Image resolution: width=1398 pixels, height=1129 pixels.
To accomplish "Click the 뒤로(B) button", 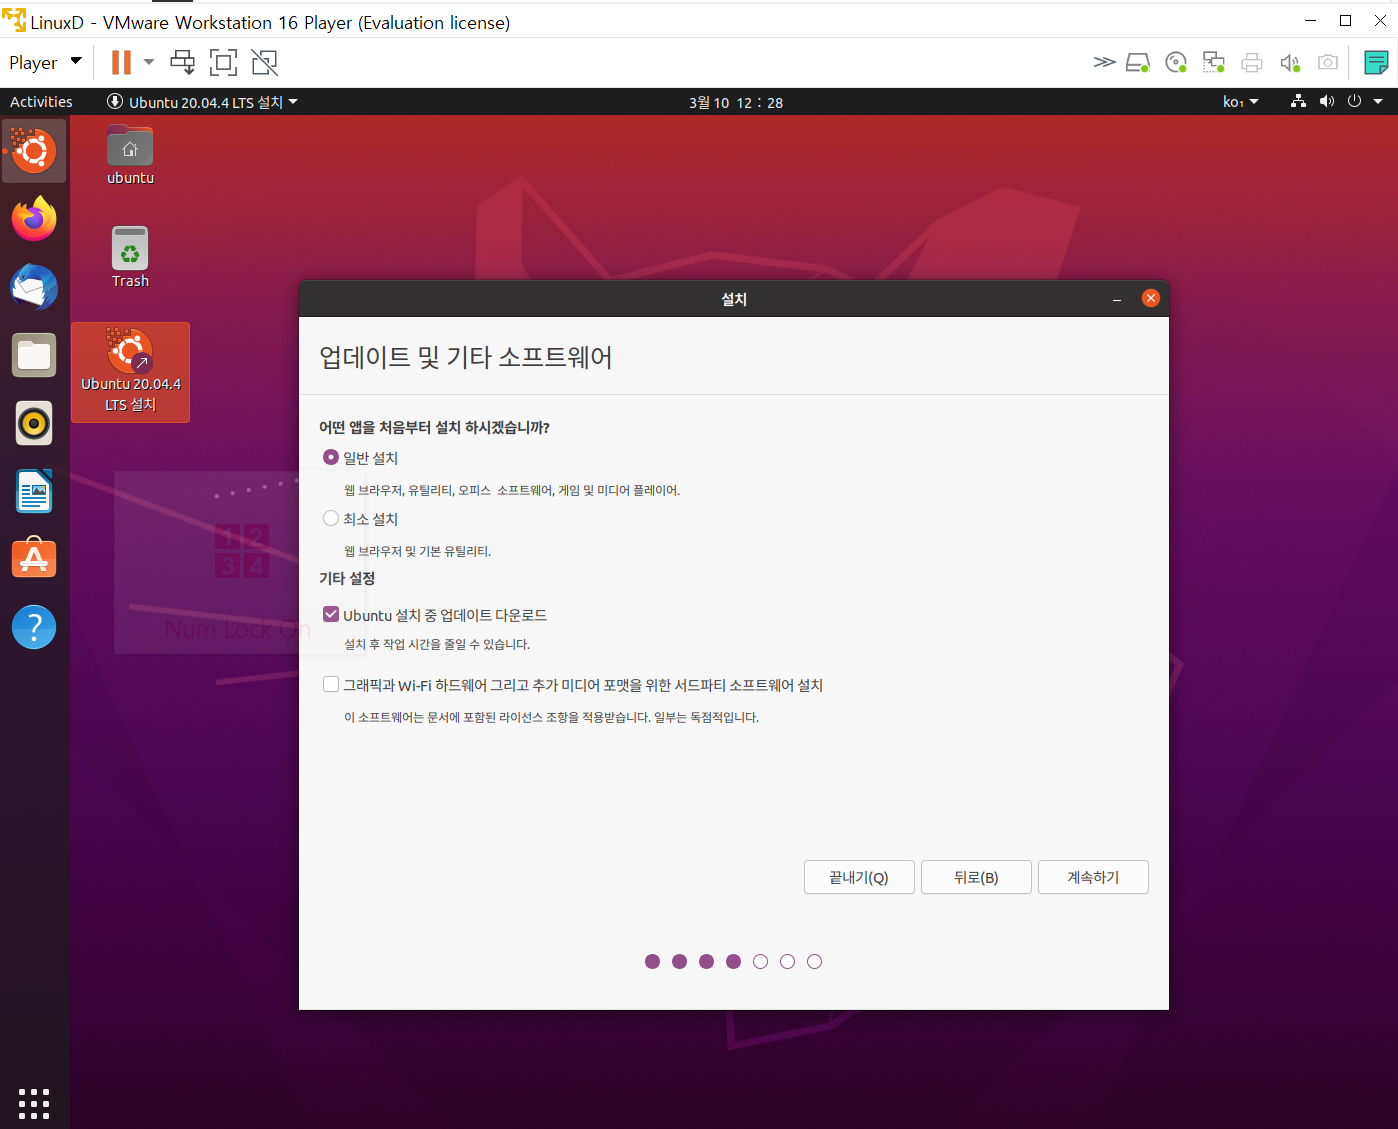I will click(976, 877).
